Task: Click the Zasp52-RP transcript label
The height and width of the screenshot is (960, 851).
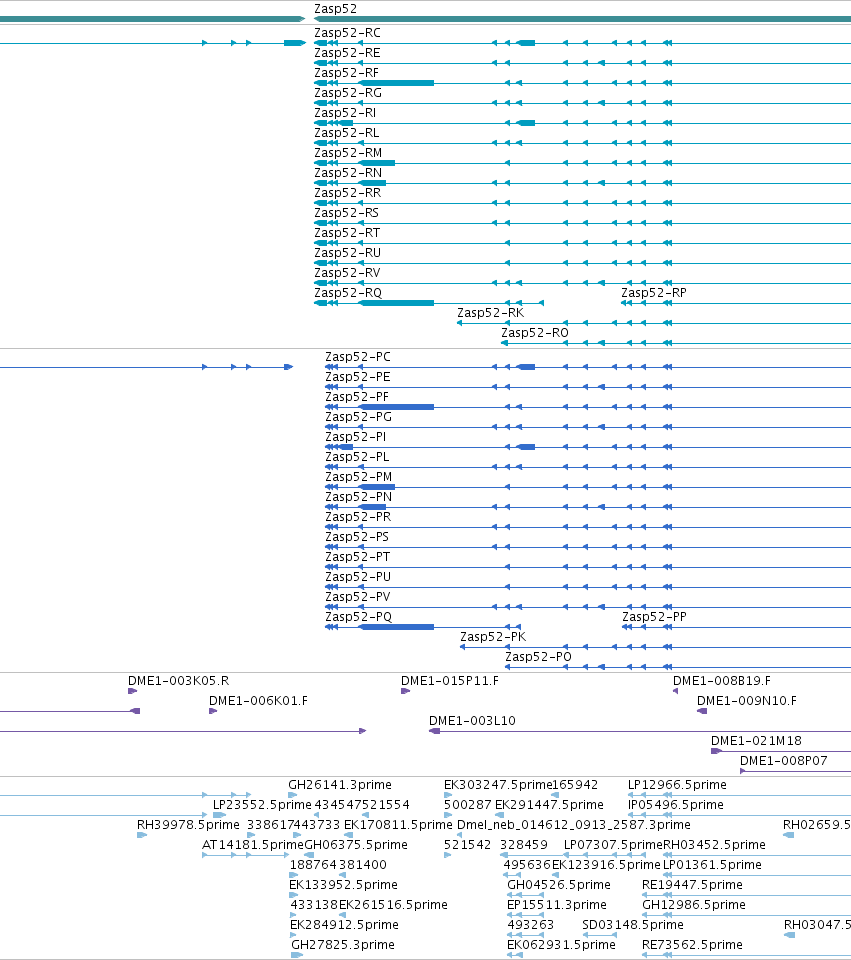Action: pyautogui.click(x=654, y=293)
